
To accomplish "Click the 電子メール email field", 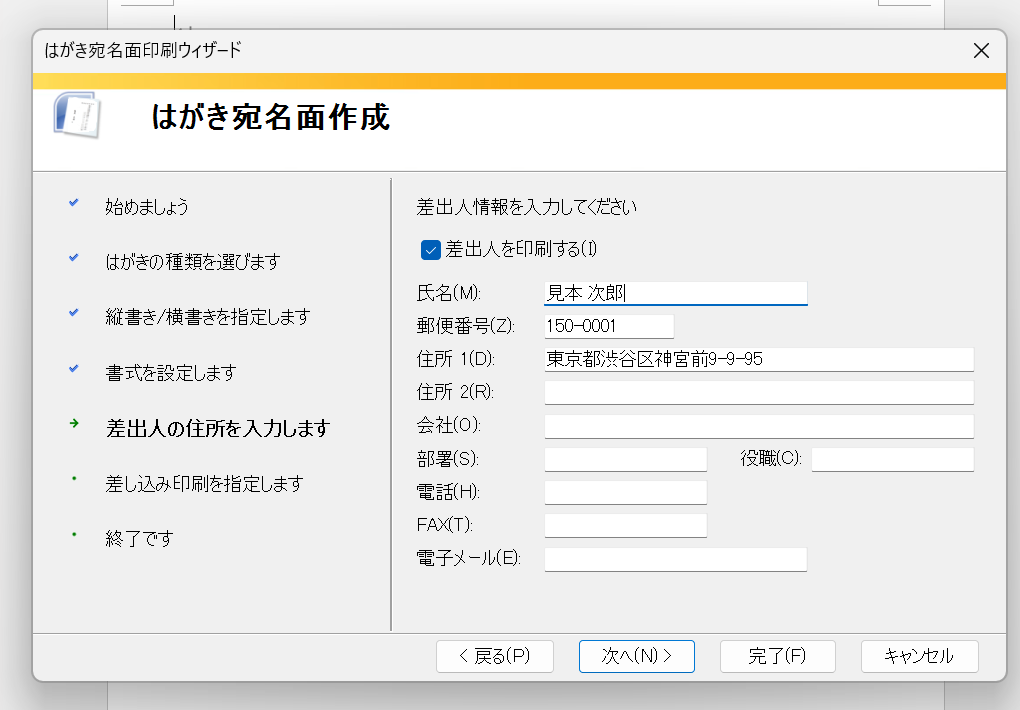I will point(675,559).
